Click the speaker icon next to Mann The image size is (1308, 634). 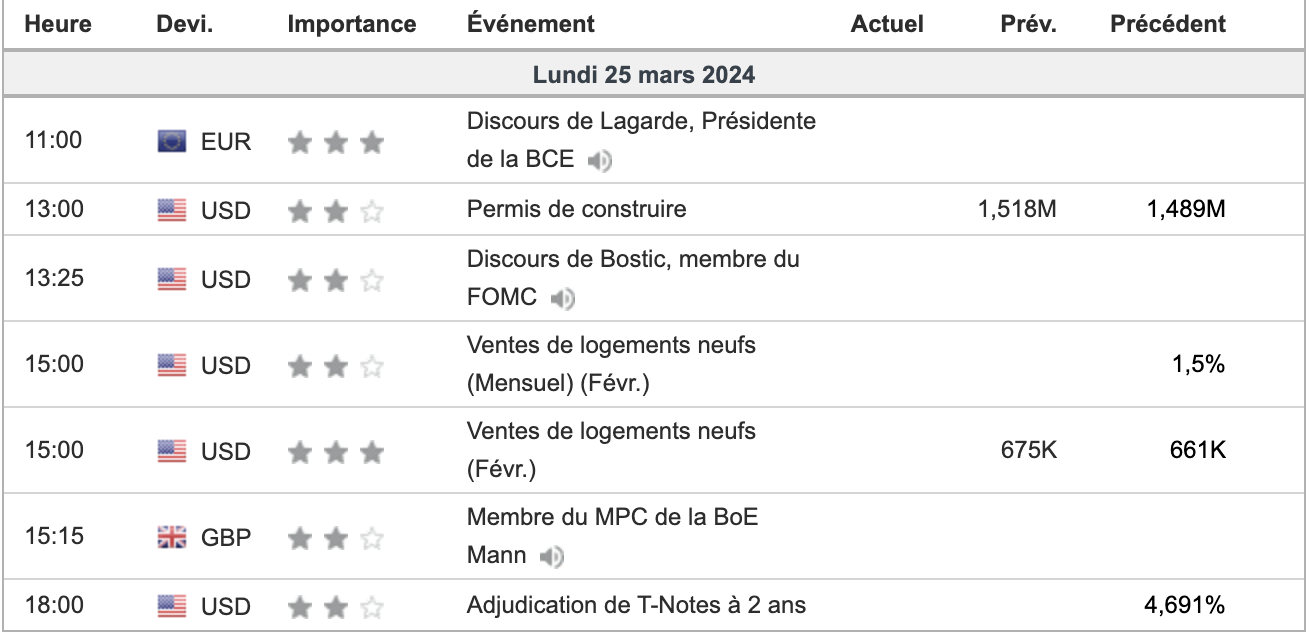(552, 556)
